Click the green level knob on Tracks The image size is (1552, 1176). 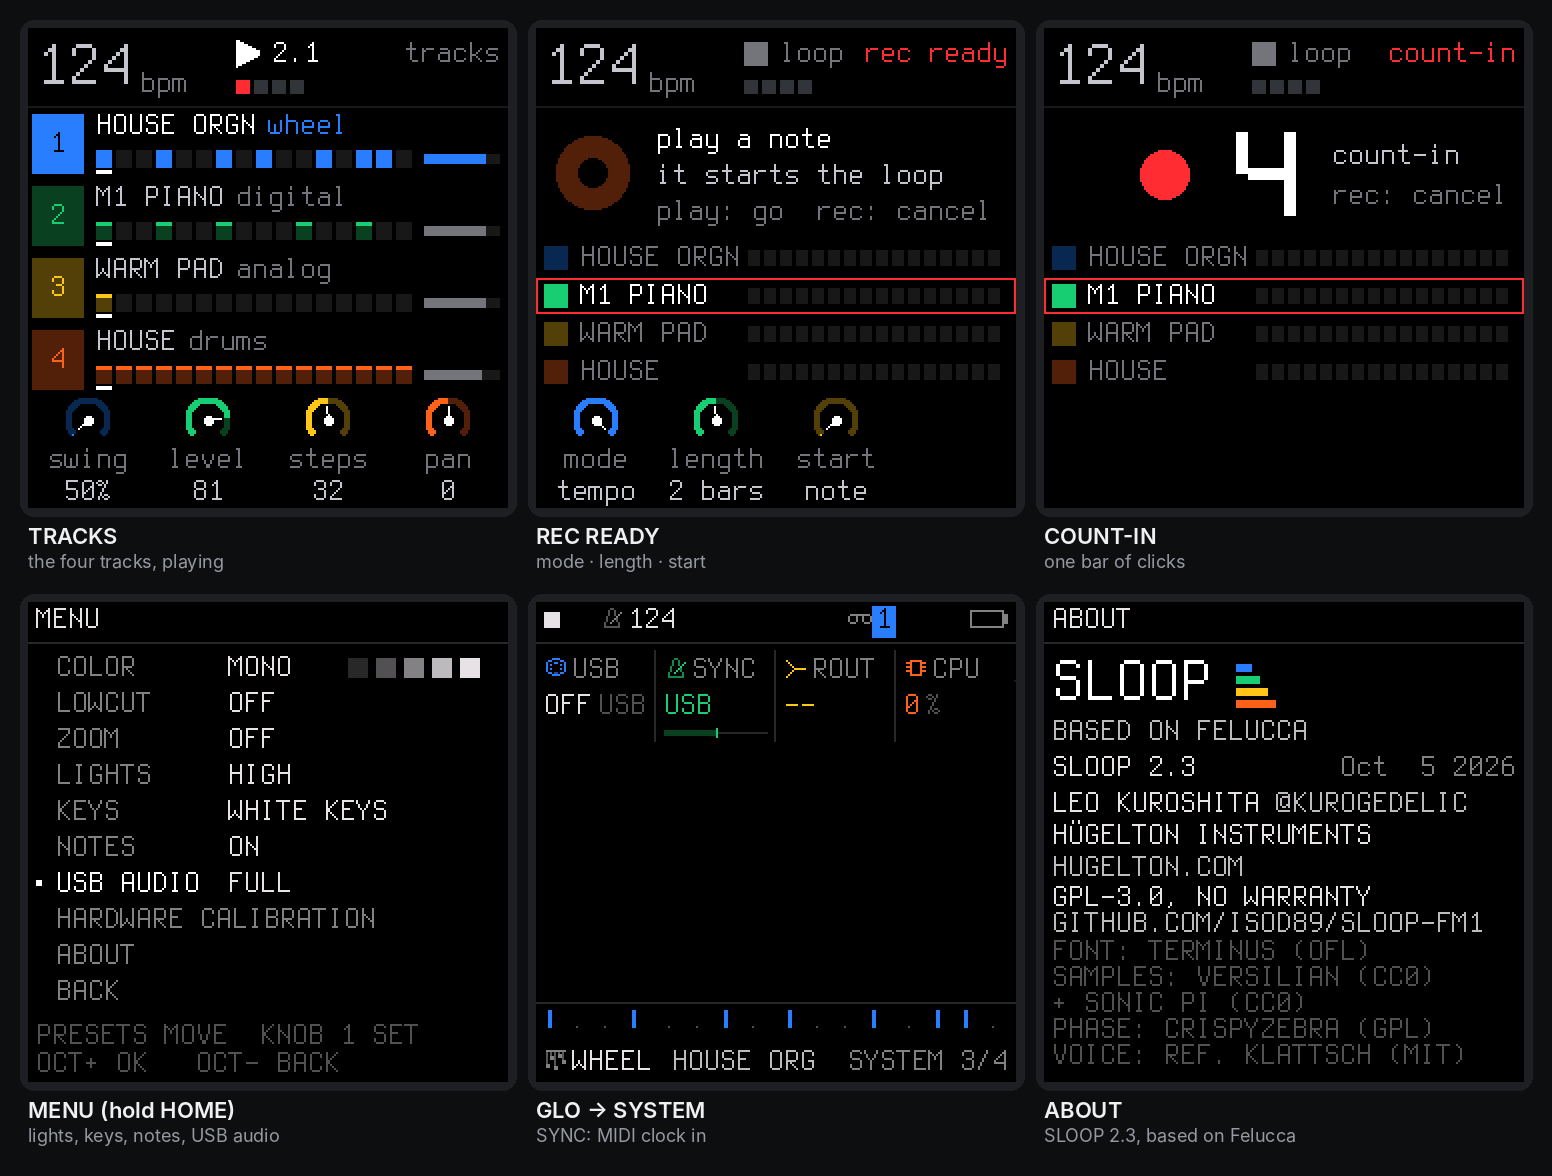(208, 419)
